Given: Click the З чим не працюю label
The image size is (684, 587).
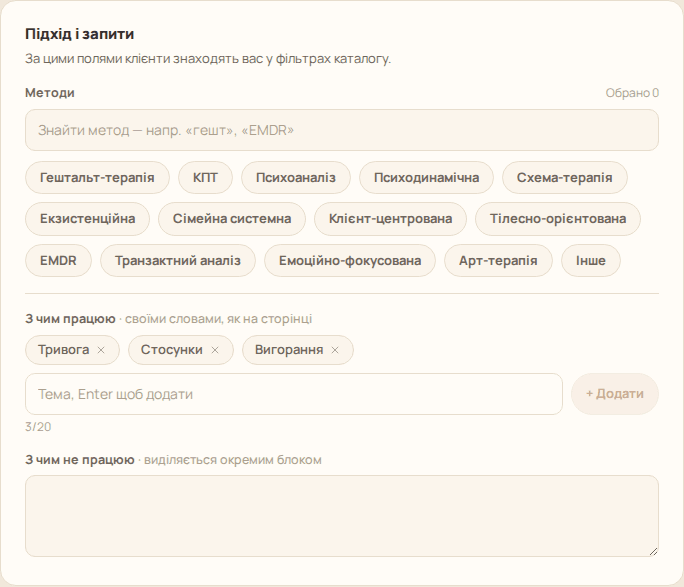Looking at the screenshot, I should [80, 460].
